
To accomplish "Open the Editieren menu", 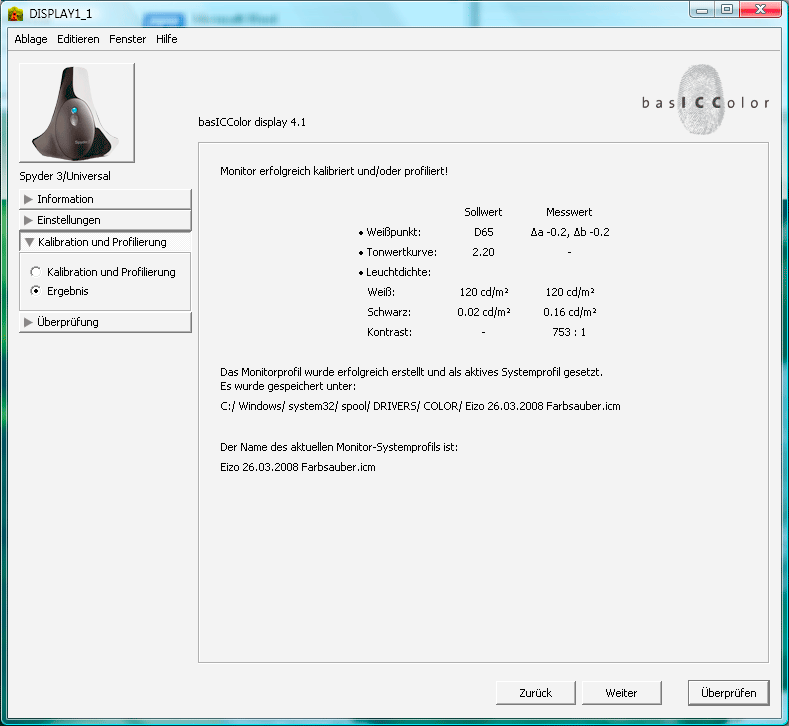I will (78, 39).
